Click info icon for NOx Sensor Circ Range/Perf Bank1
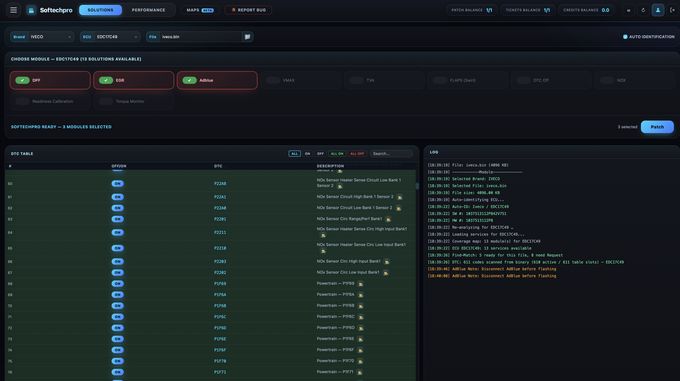This screenshot has height=381, width=680. pyautogui.click(x=388, y=219)
